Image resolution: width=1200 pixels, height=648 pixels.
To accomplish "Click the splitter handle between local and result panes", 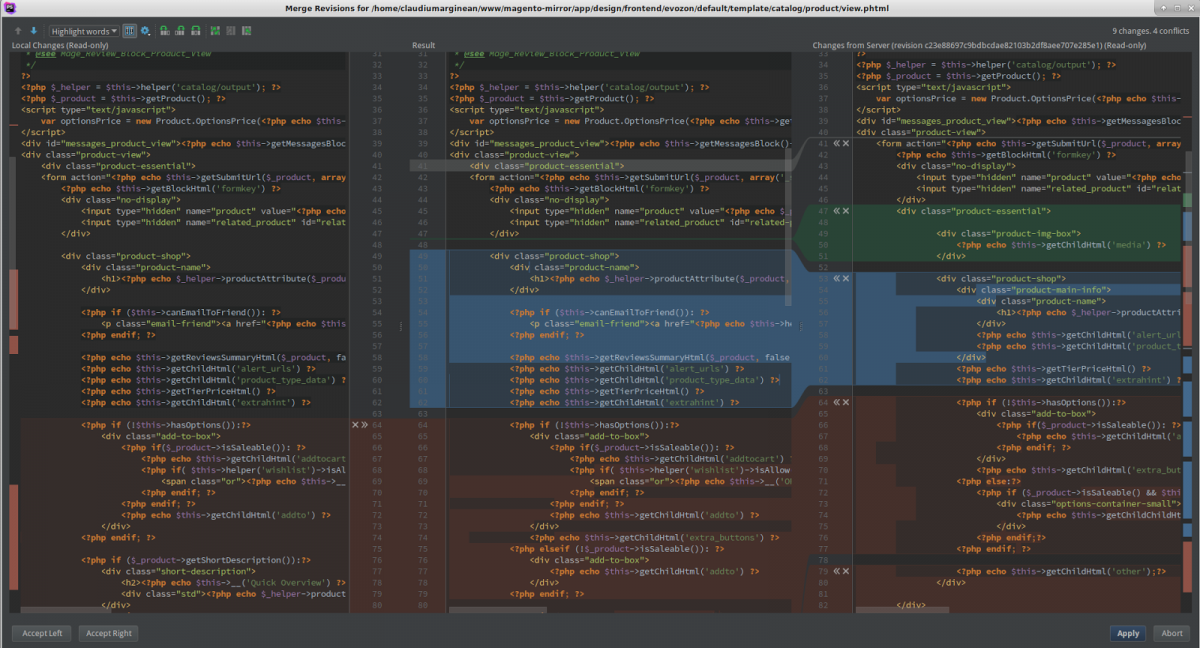I will tap(402, 326).
